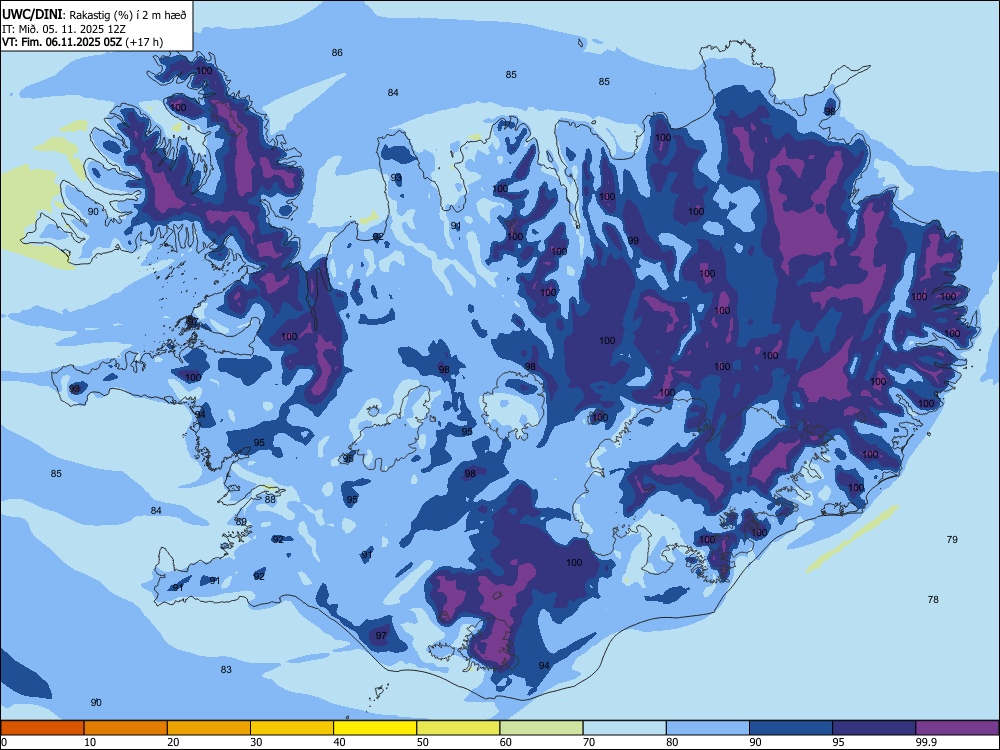Click the legend scale label 40
Screen dimensions: 1000x750
(x=339, y=742)
